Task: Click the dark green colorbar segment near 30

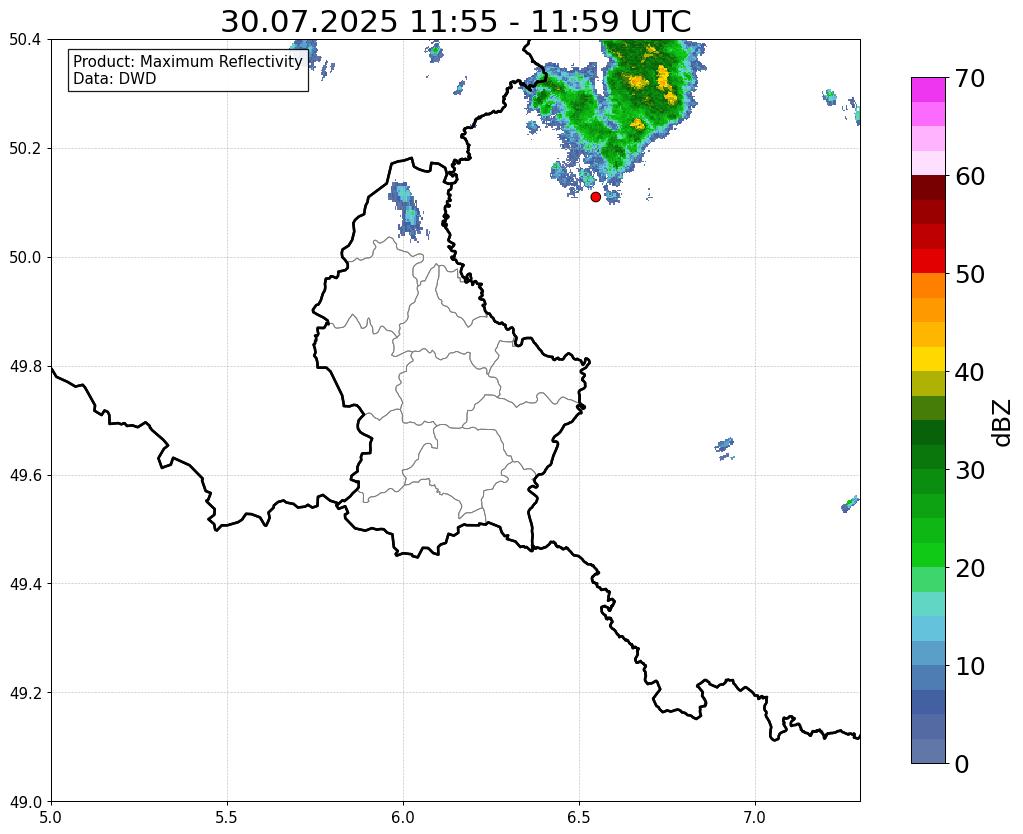Action: pyautogui.click(x=928, y=457)
